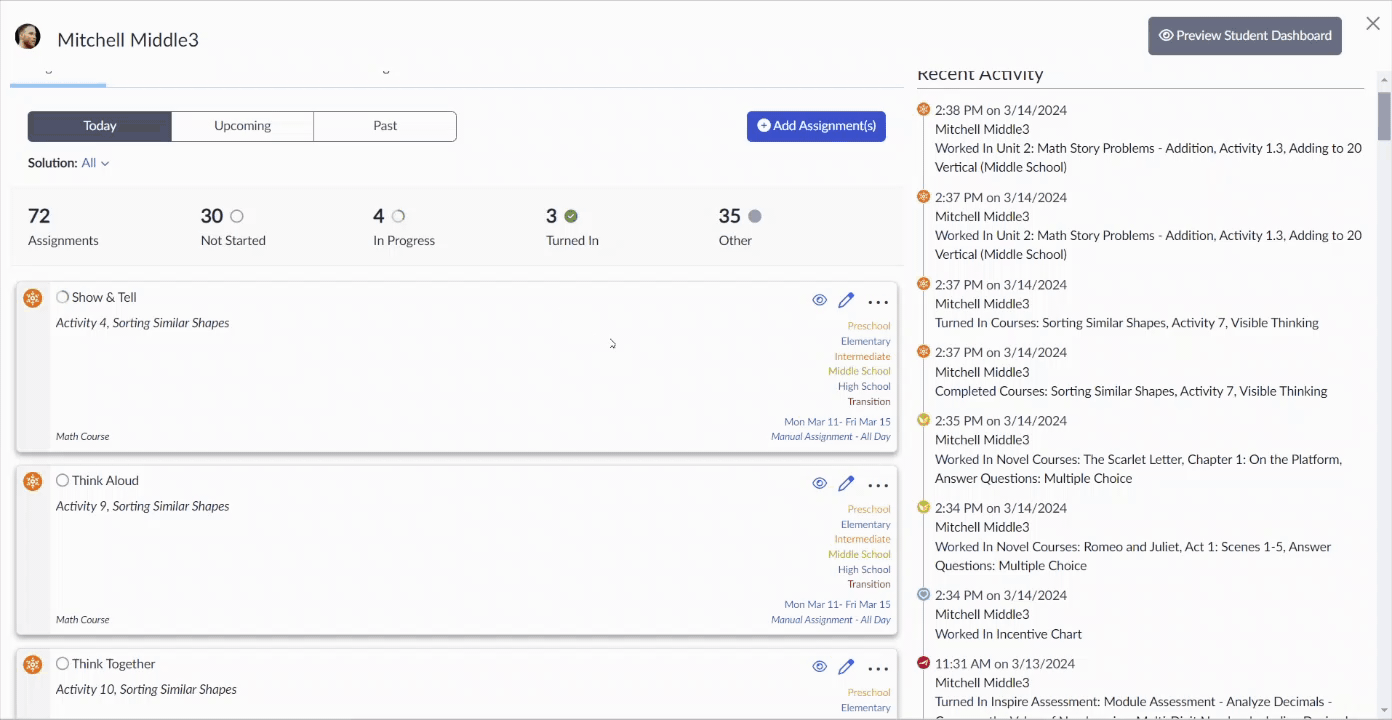Toggle the eye icon for Think Together
Image resolution: width=1392 pixels, height=720 pixels.
tap(819, 666)
